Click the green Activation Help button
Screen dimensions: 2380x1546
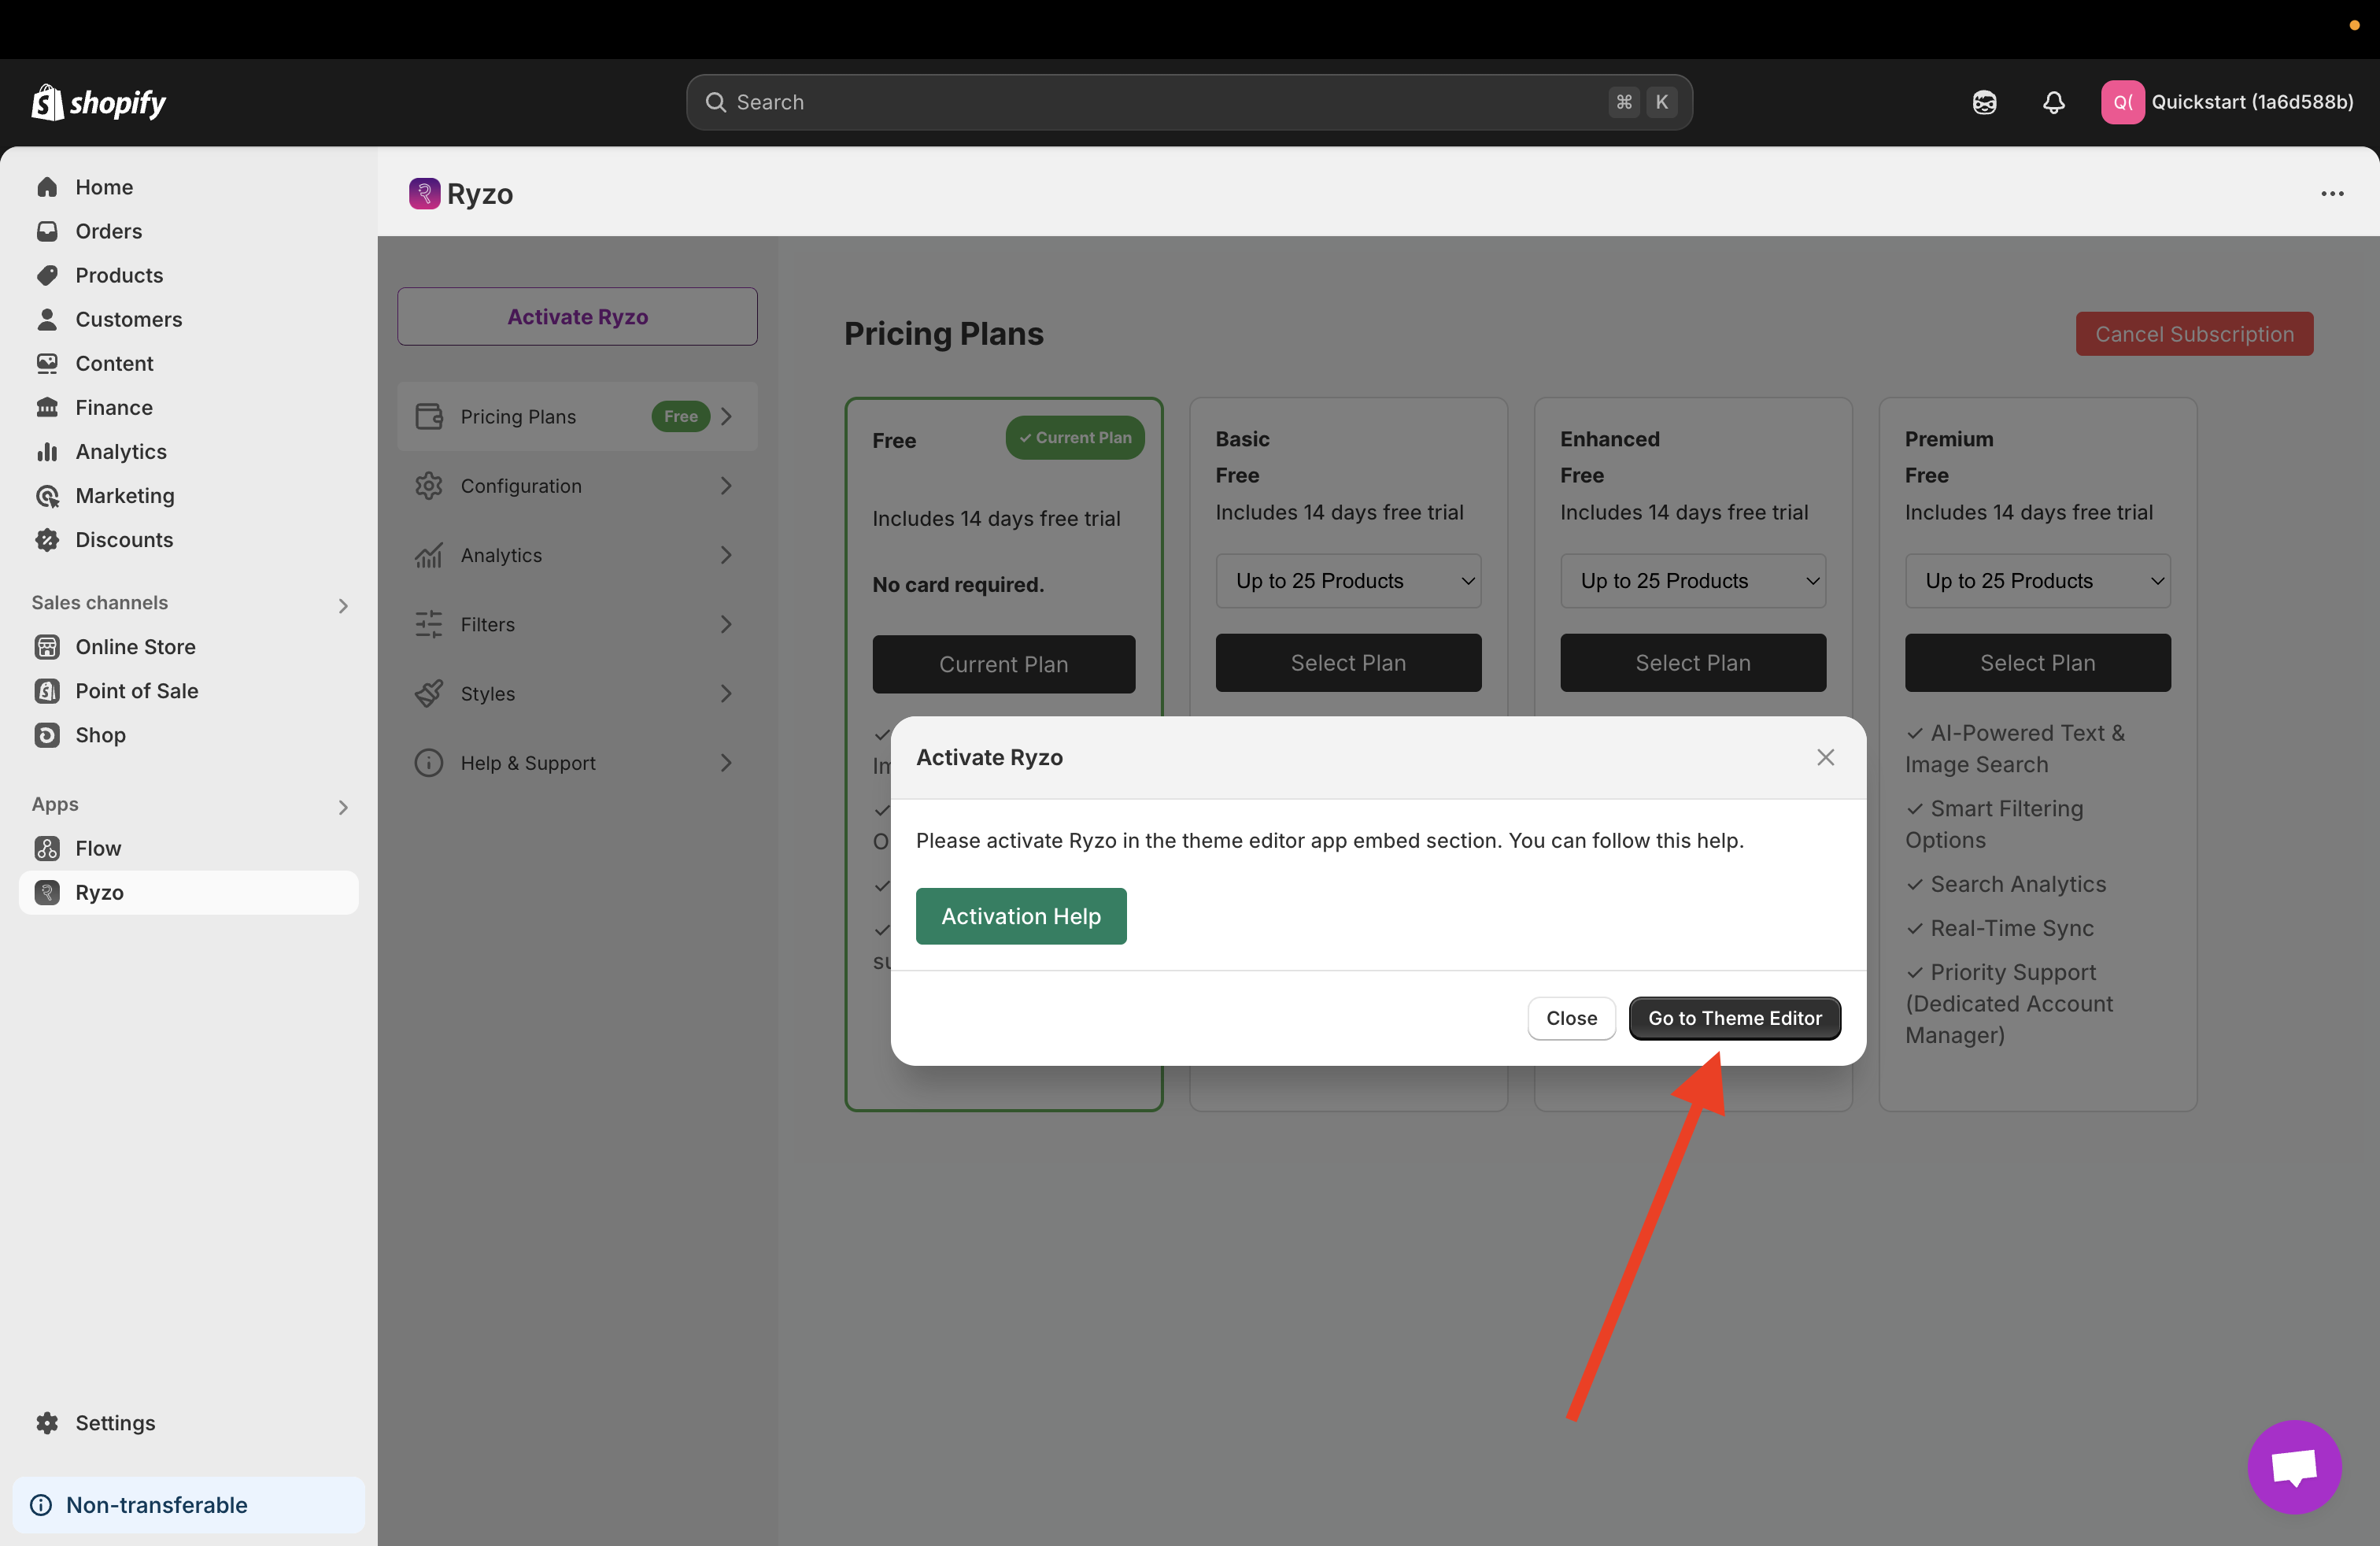click(1021, 915)
